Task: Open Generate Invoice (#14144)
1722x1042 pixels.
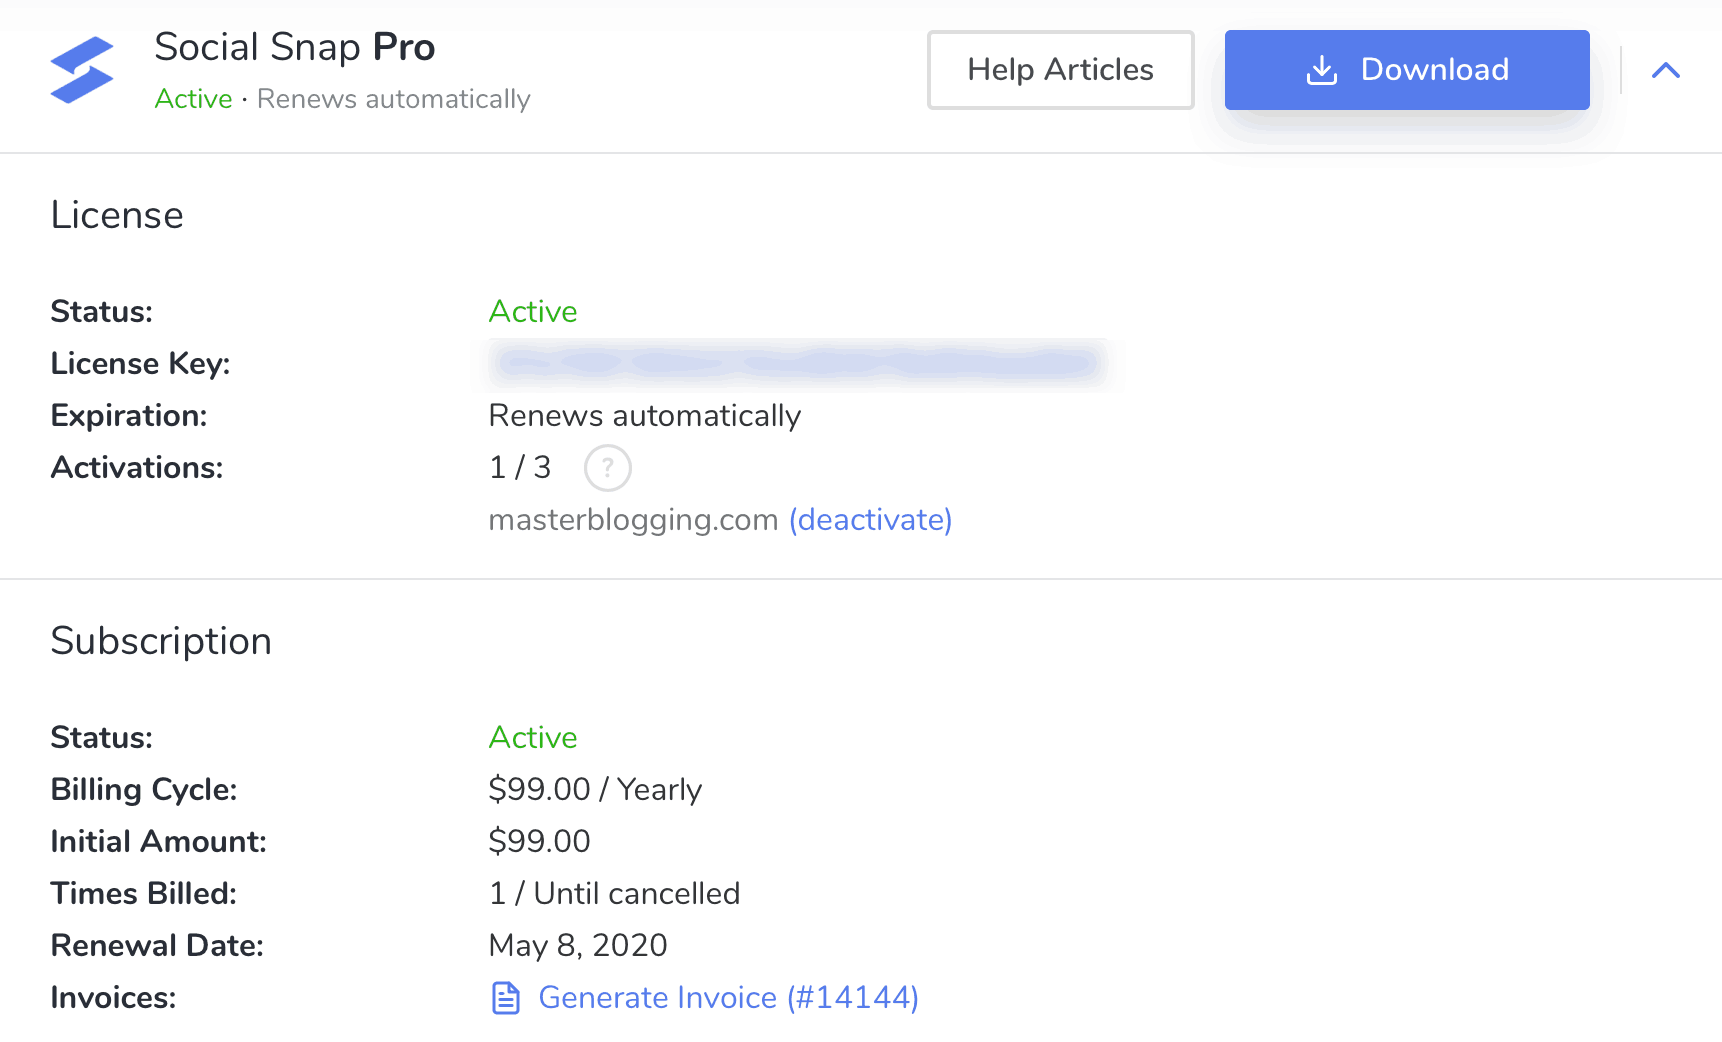Action: coord(727,996)
